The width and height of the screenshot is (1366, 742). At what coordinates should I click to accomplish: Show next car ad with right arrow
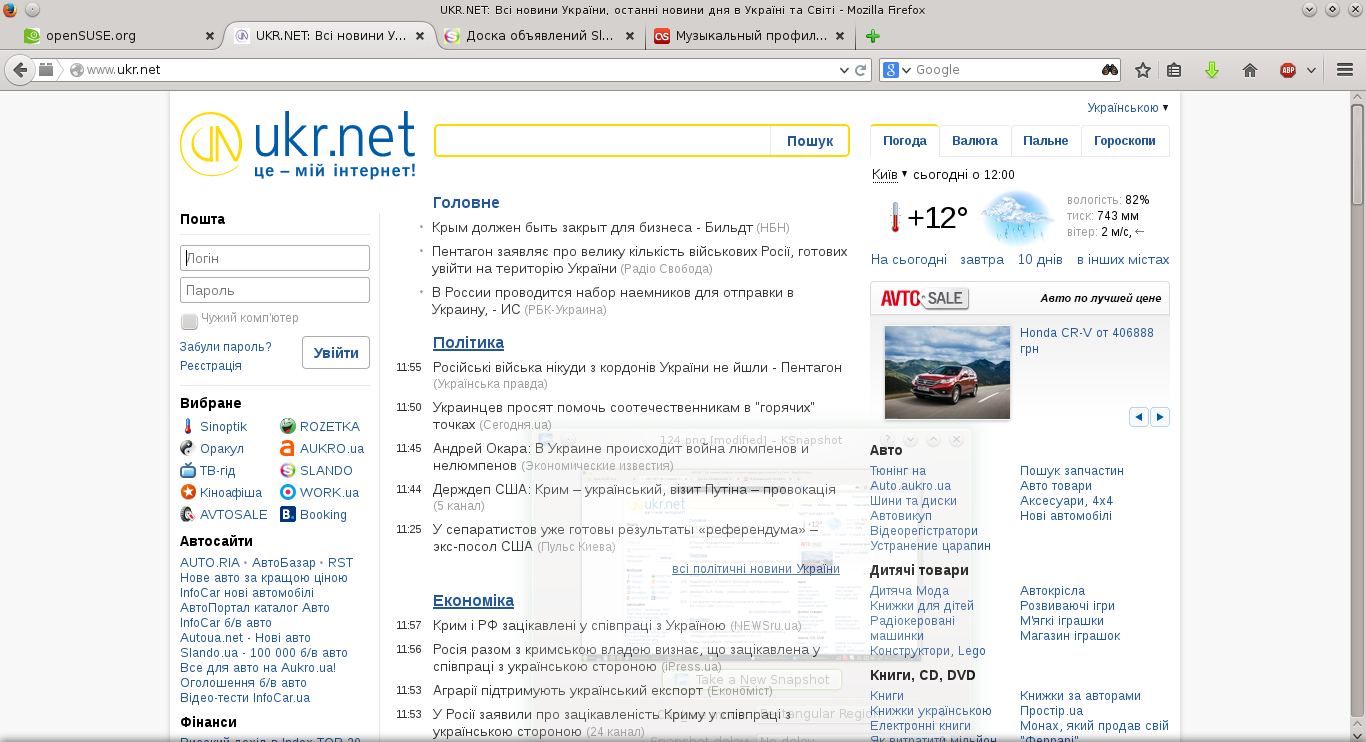1160,417
